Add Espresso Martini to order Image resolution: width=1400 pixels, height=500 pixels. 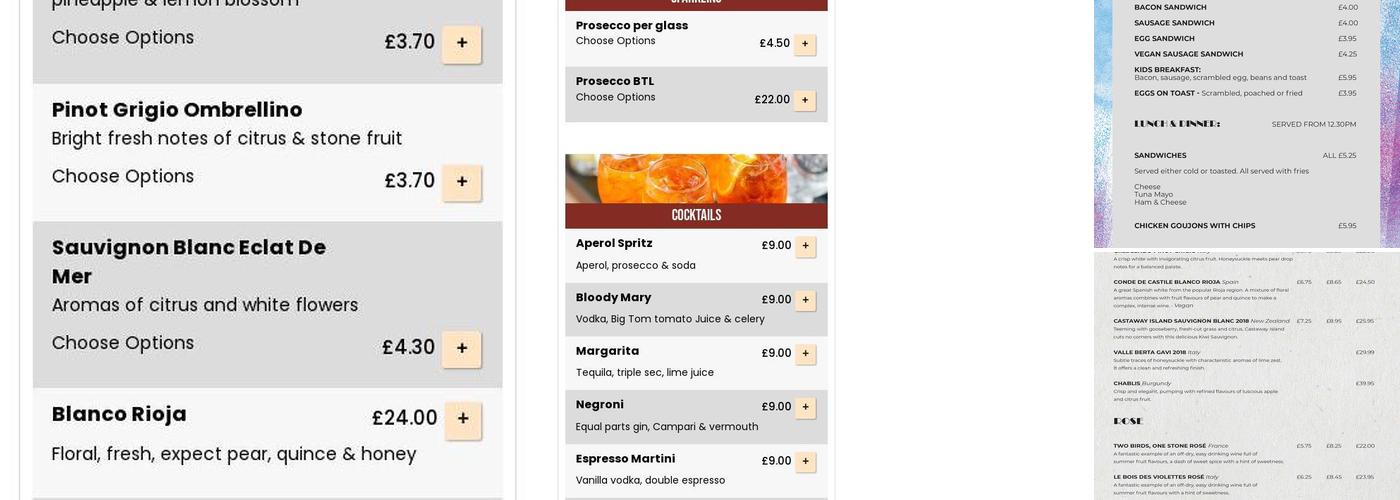805,462
